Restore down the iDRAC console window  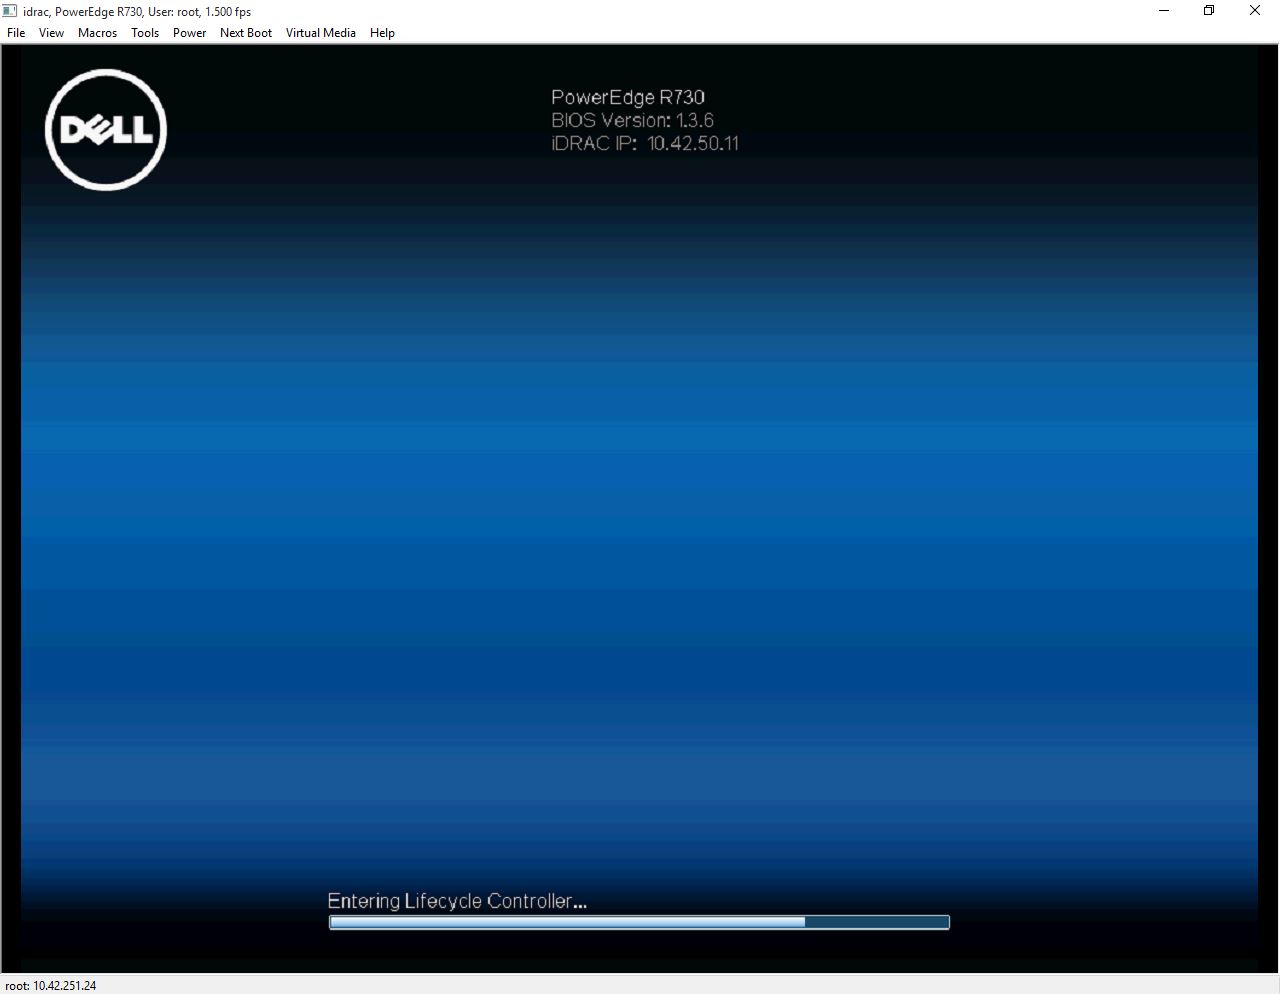coord(1209,11)
